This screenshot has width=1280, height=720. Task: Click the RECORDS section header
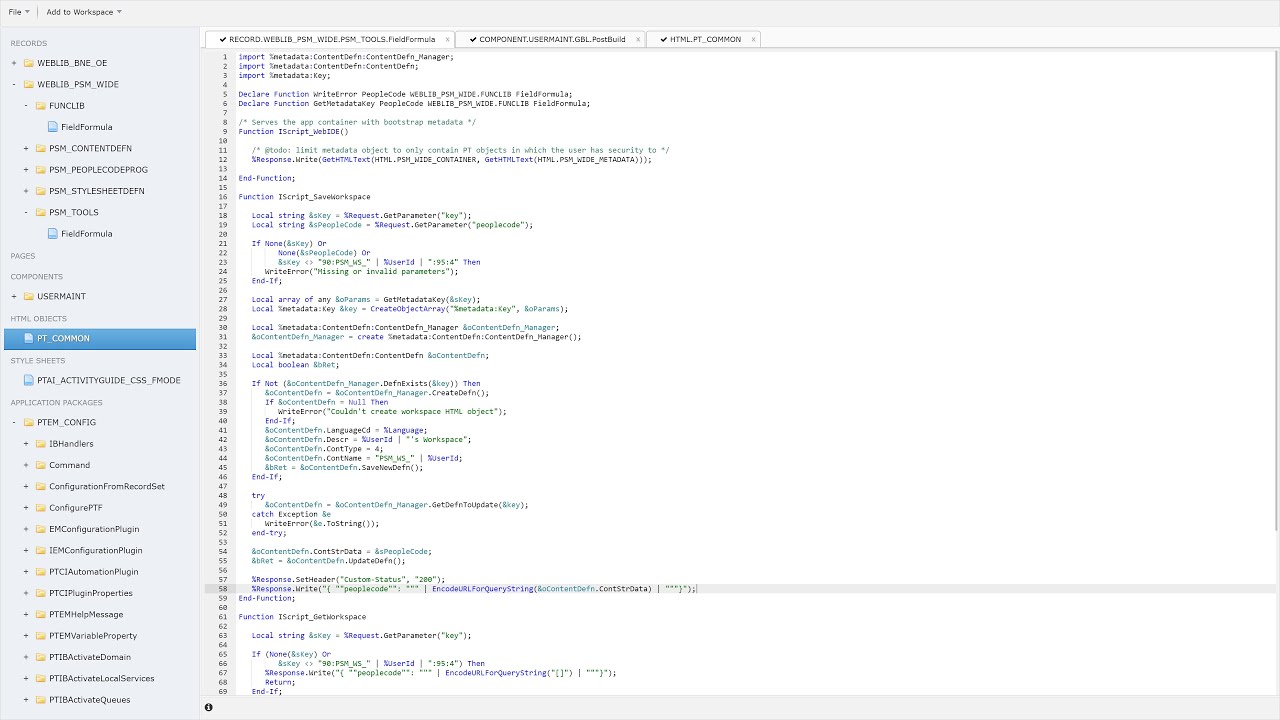click(x=29, y=43)
